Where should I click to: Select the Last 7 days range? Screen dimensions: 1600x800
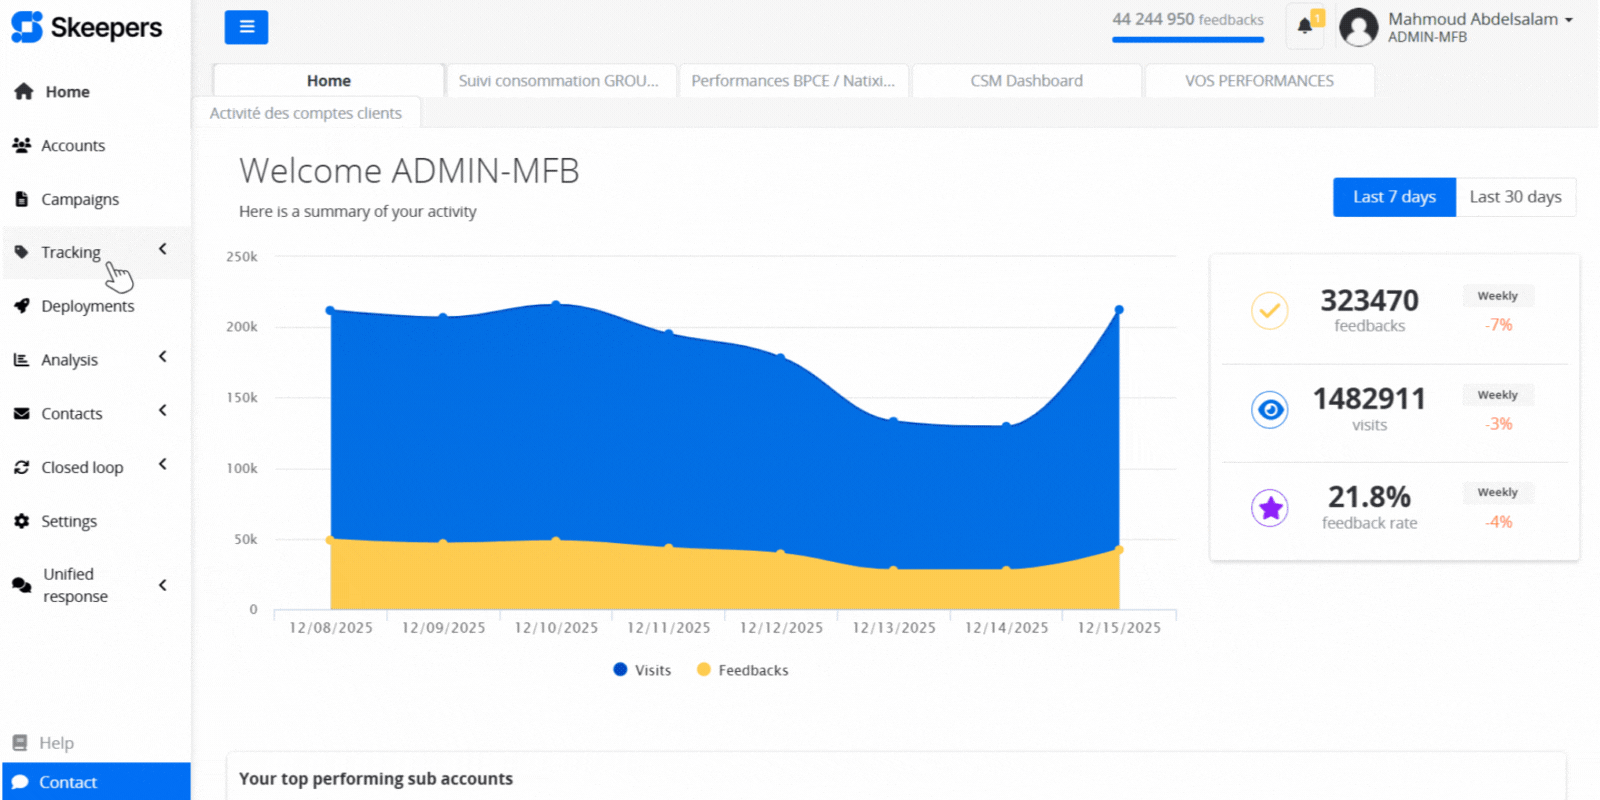[1393, 197]
